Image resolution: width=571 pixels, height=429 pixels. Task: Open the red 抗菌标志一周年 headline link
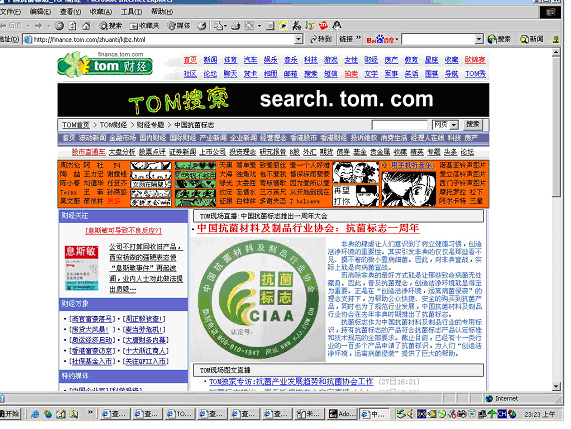point(308,228)
